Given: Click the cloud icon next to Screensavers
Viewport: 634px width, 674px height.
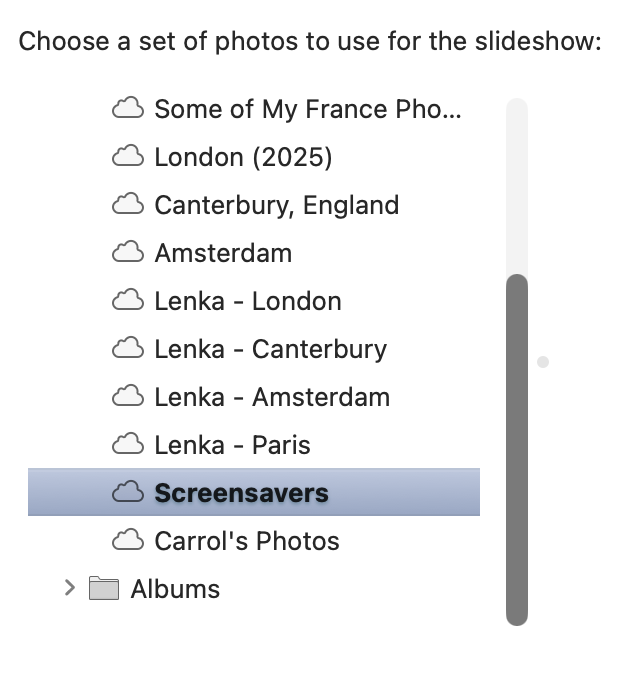Looking at the screenshot, I should [128, 492].
